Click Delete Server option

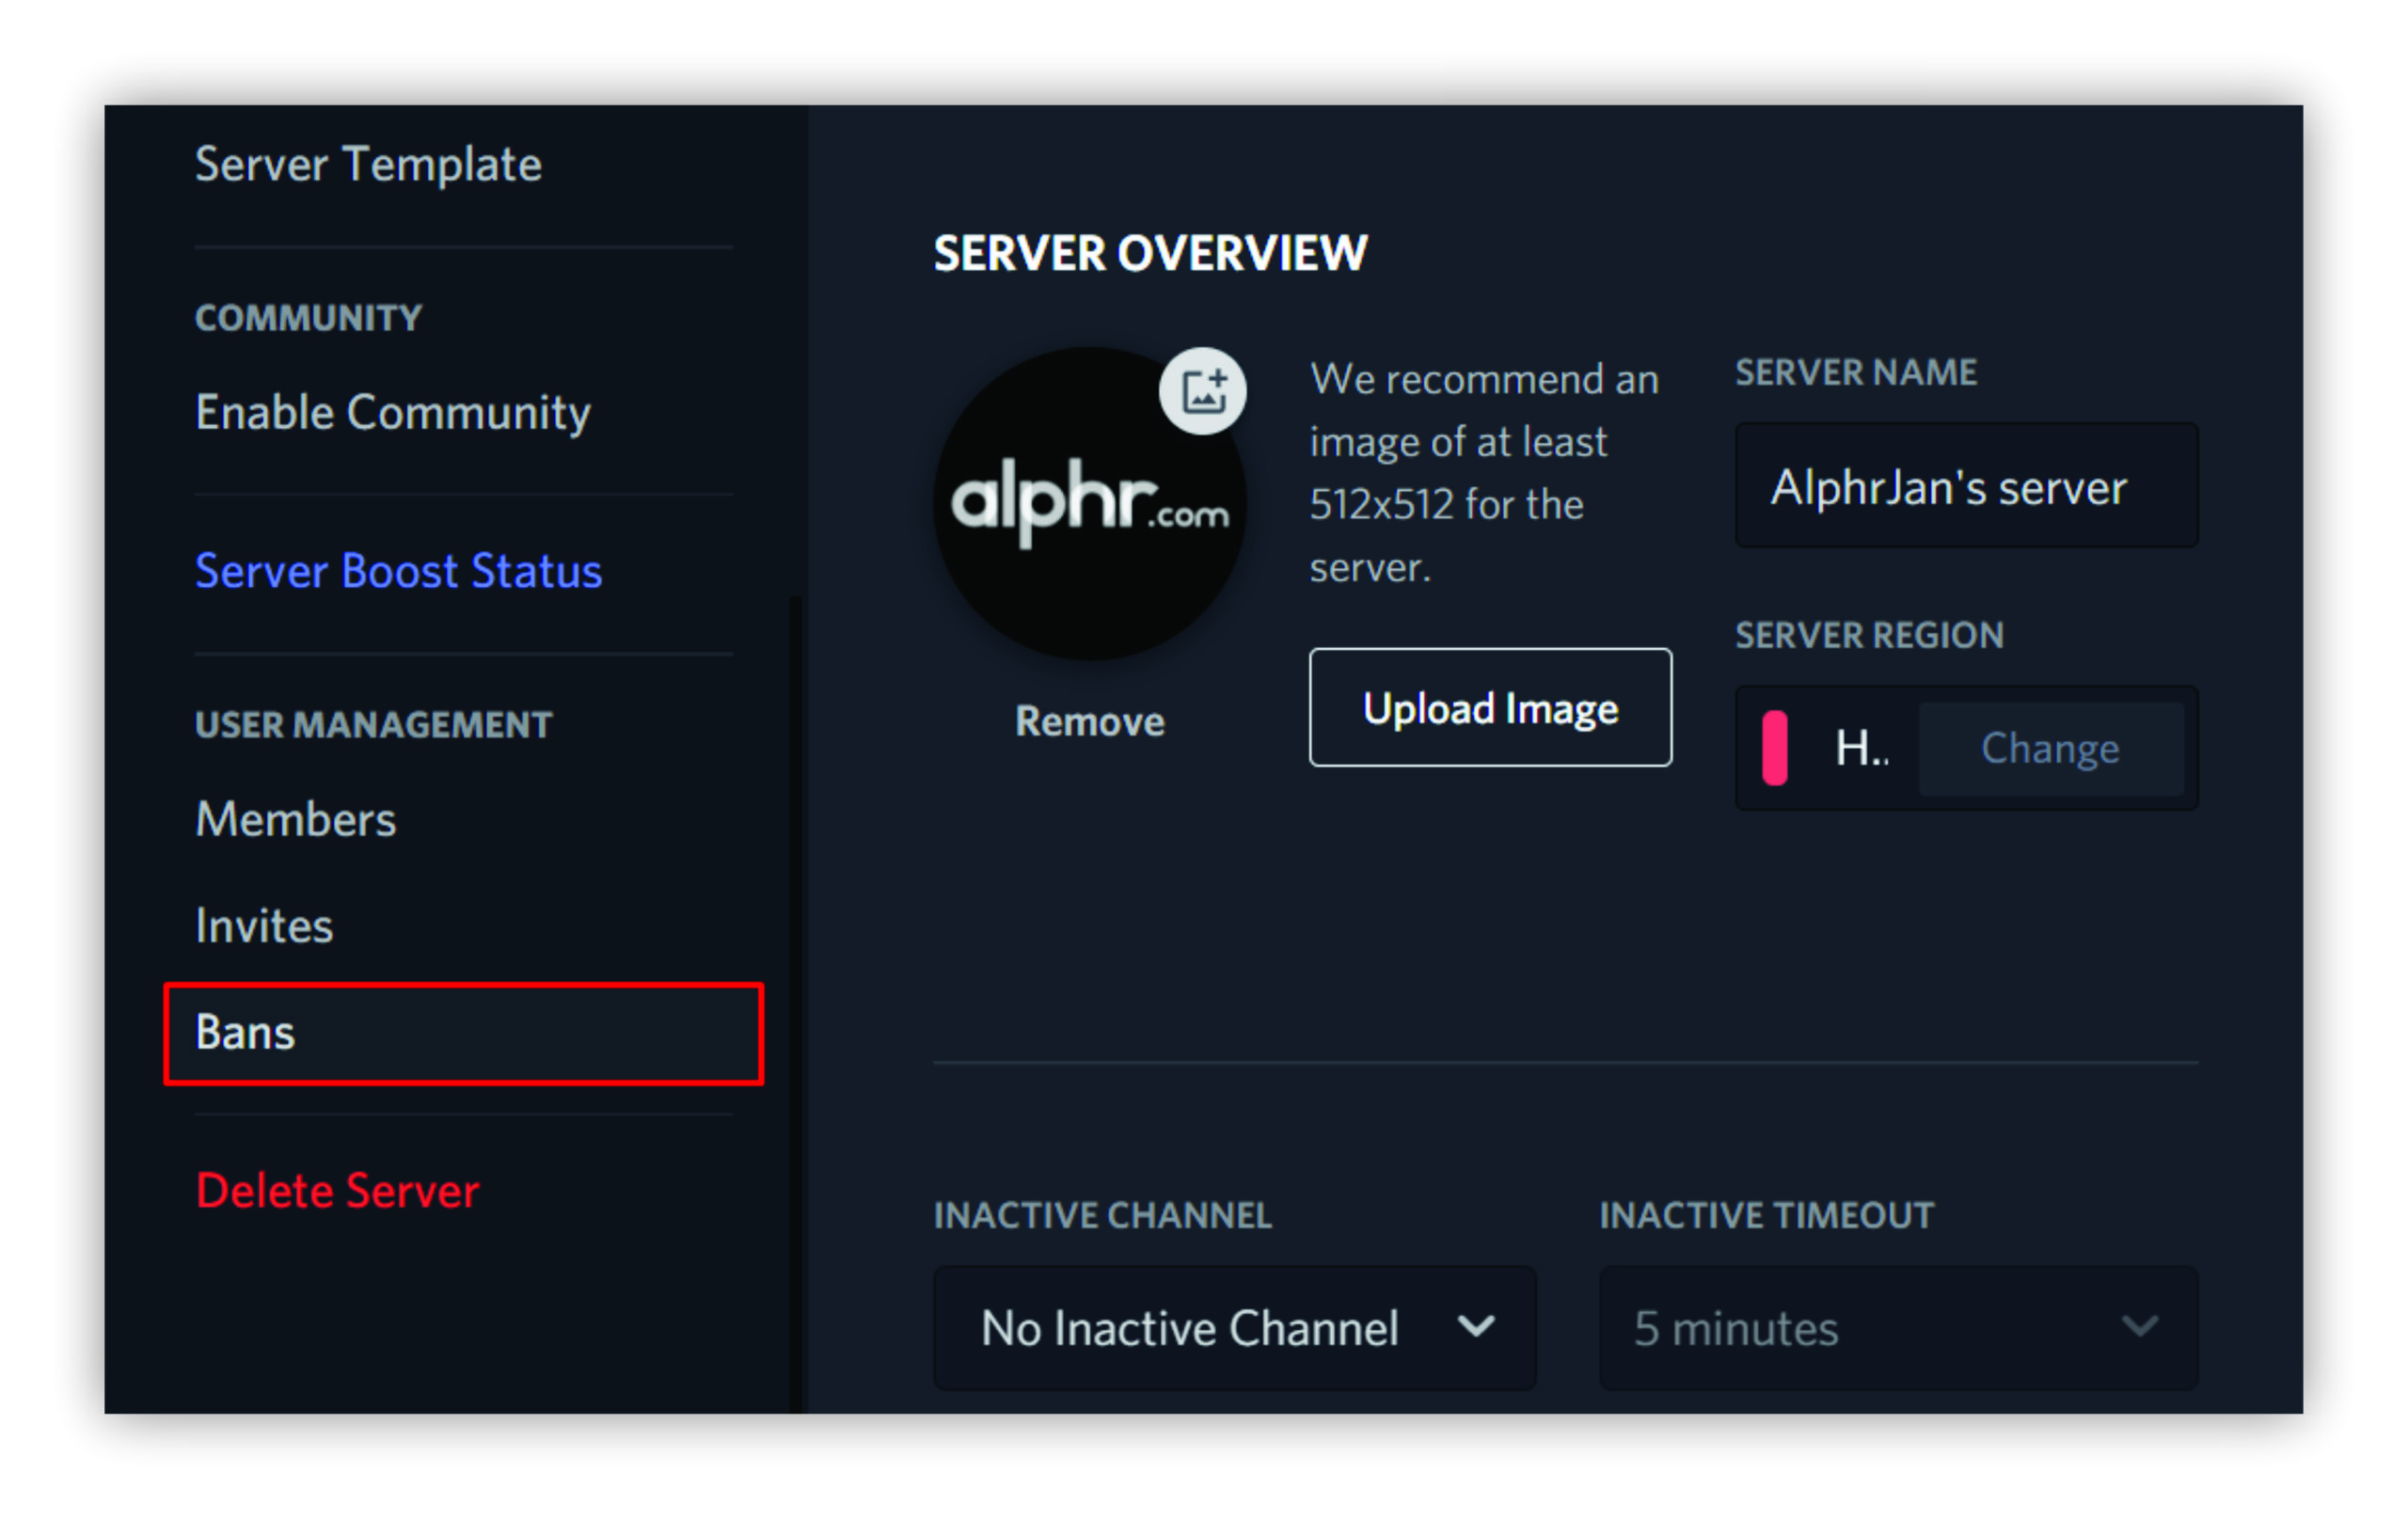click(338, 1191)
